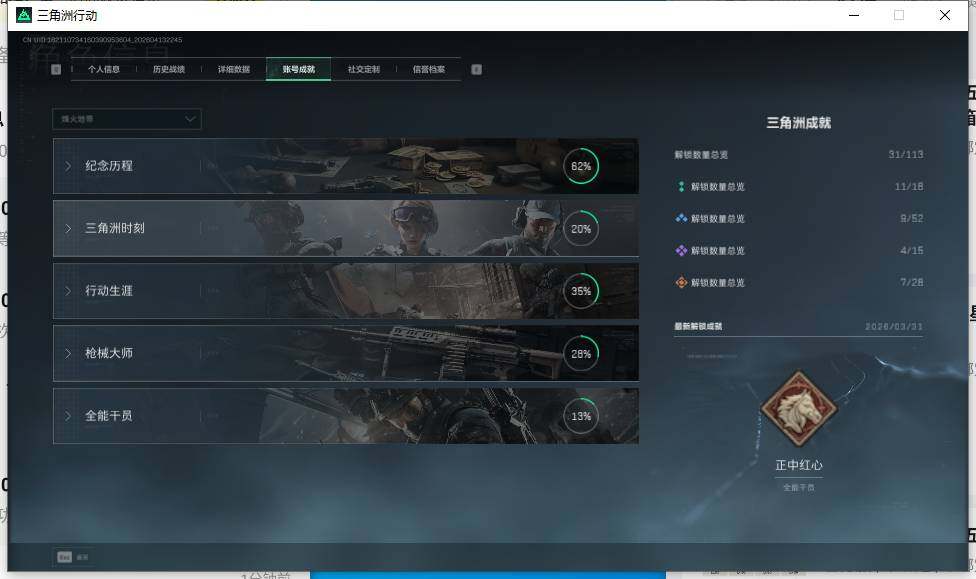Expand the 纪念历程 achievement category
976x579 pixels.
point(345,166)
